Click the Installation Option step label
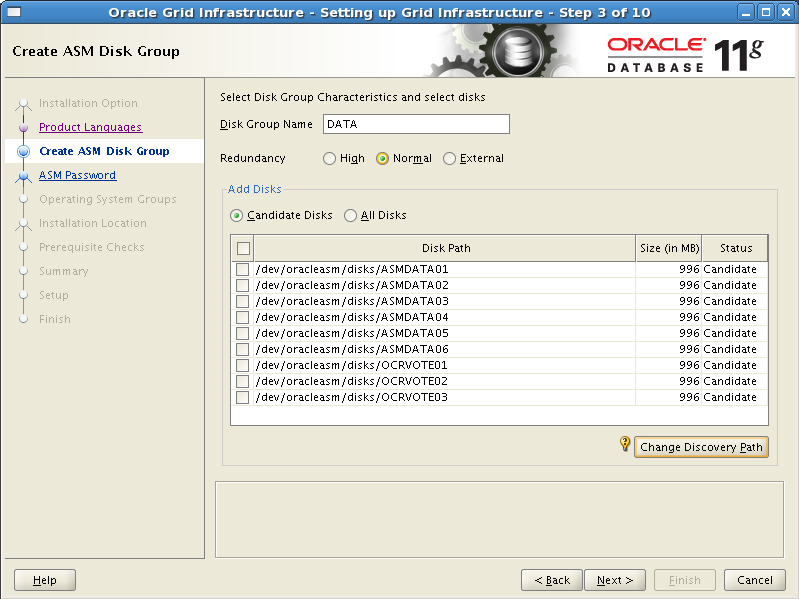 click(88, 103)
